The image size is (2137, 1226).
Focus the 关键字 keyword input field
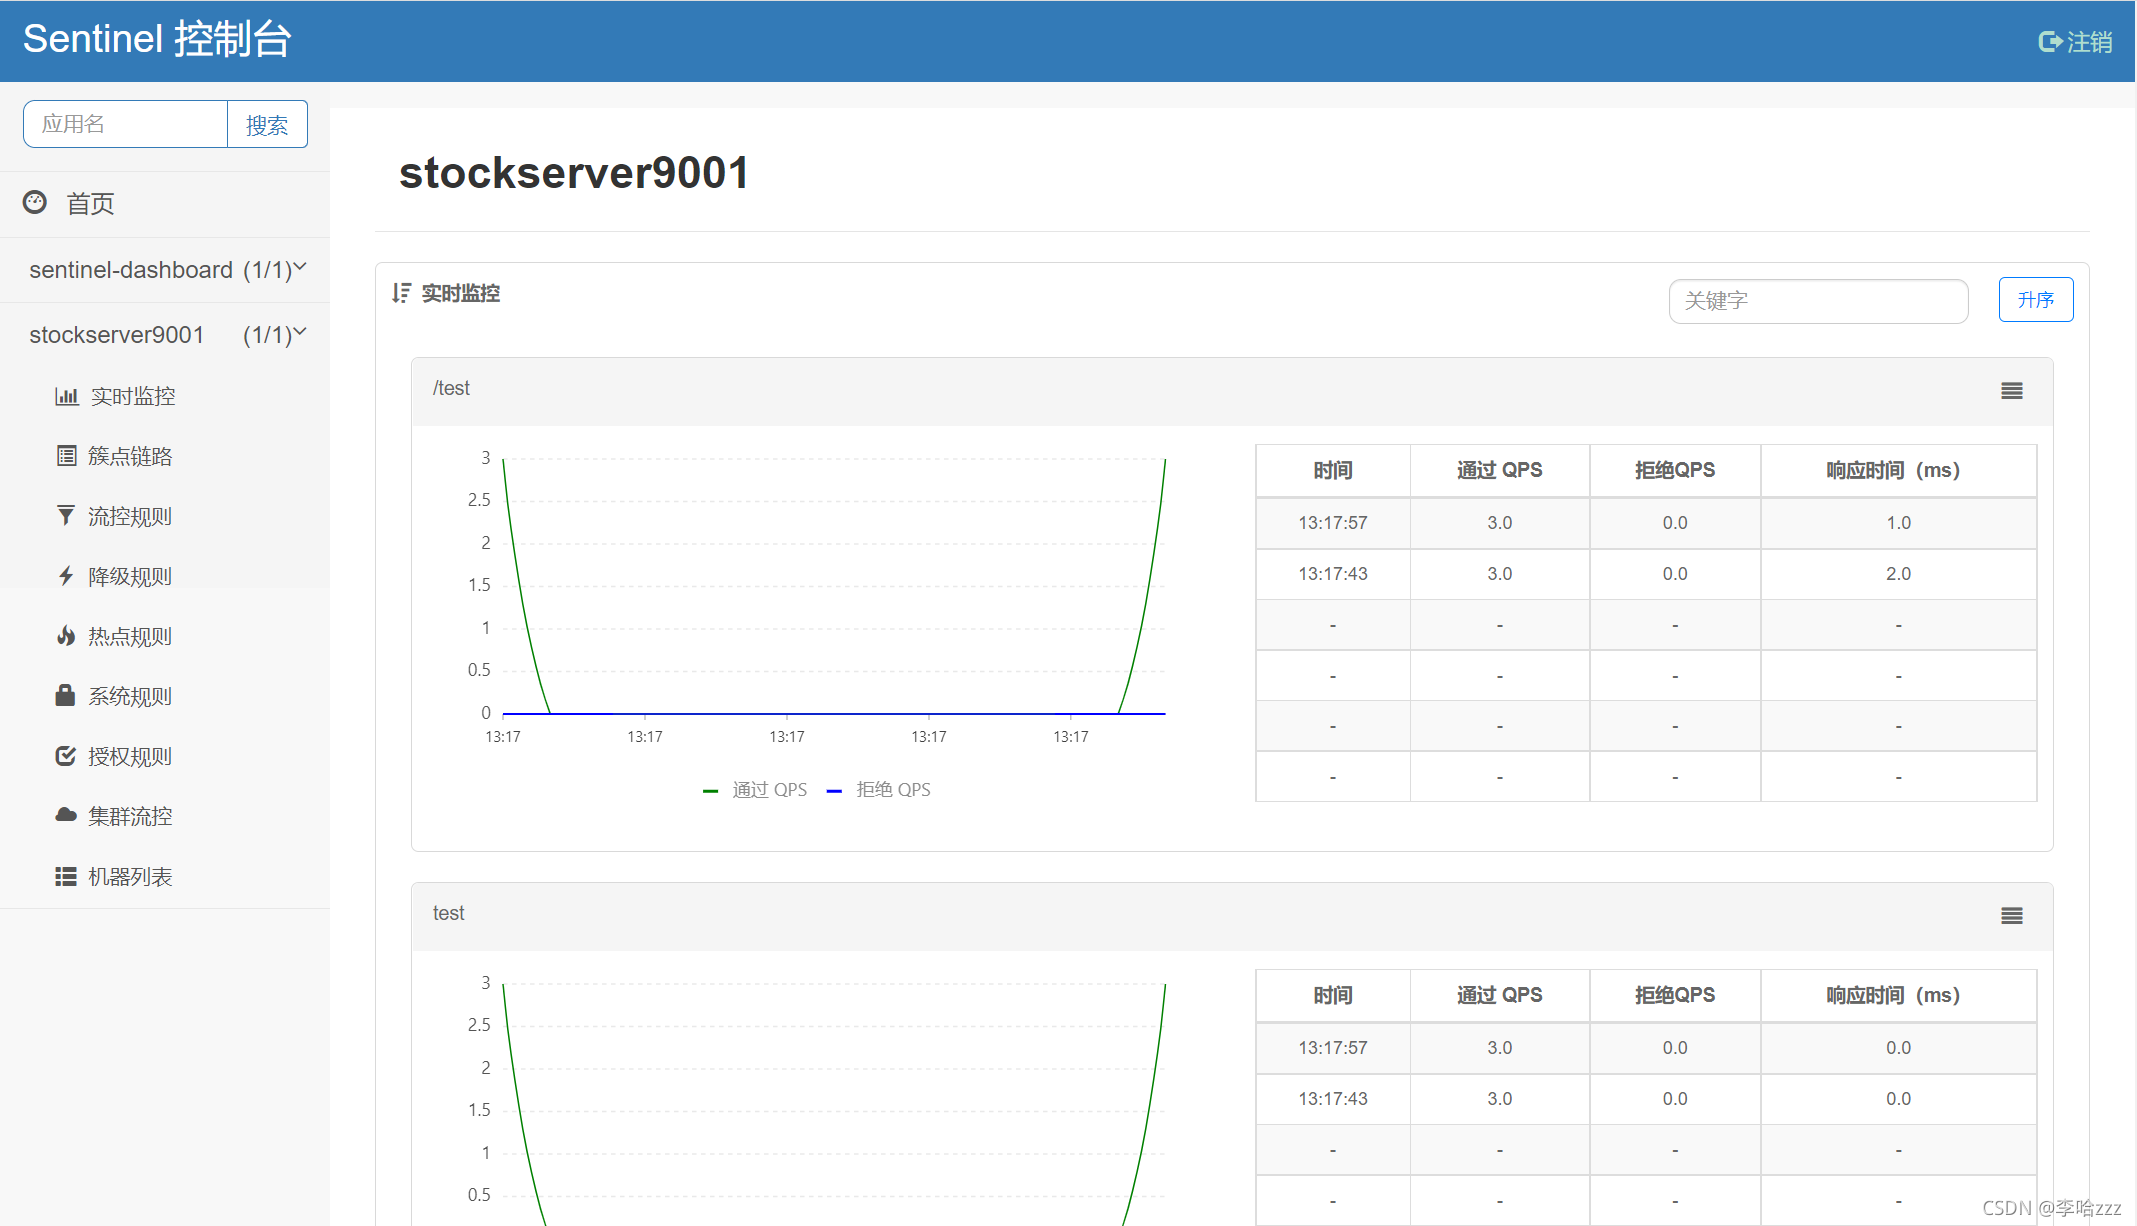(x=1817, y=301)
